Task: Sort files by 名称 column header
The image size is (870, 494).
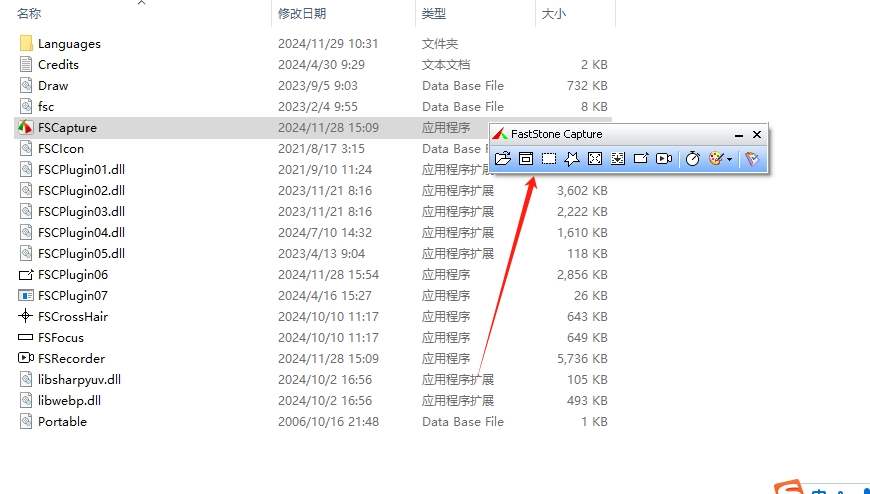Action: point(29,14)
